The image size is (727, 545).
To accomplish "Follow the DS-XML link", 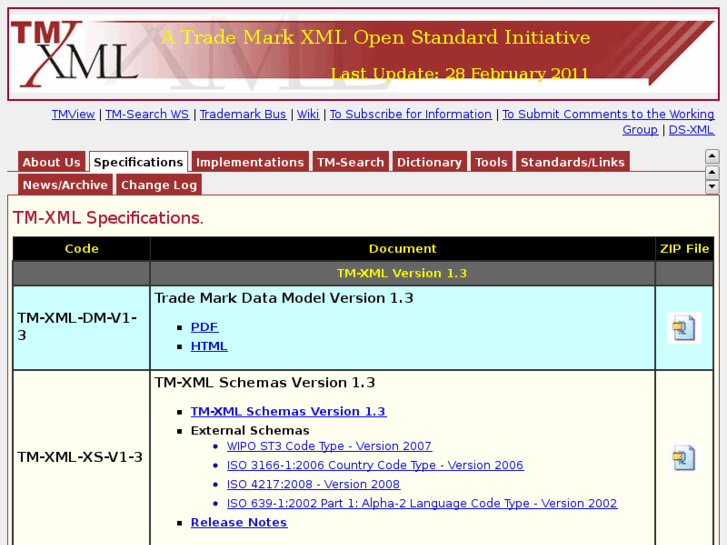I will (691, 130).
